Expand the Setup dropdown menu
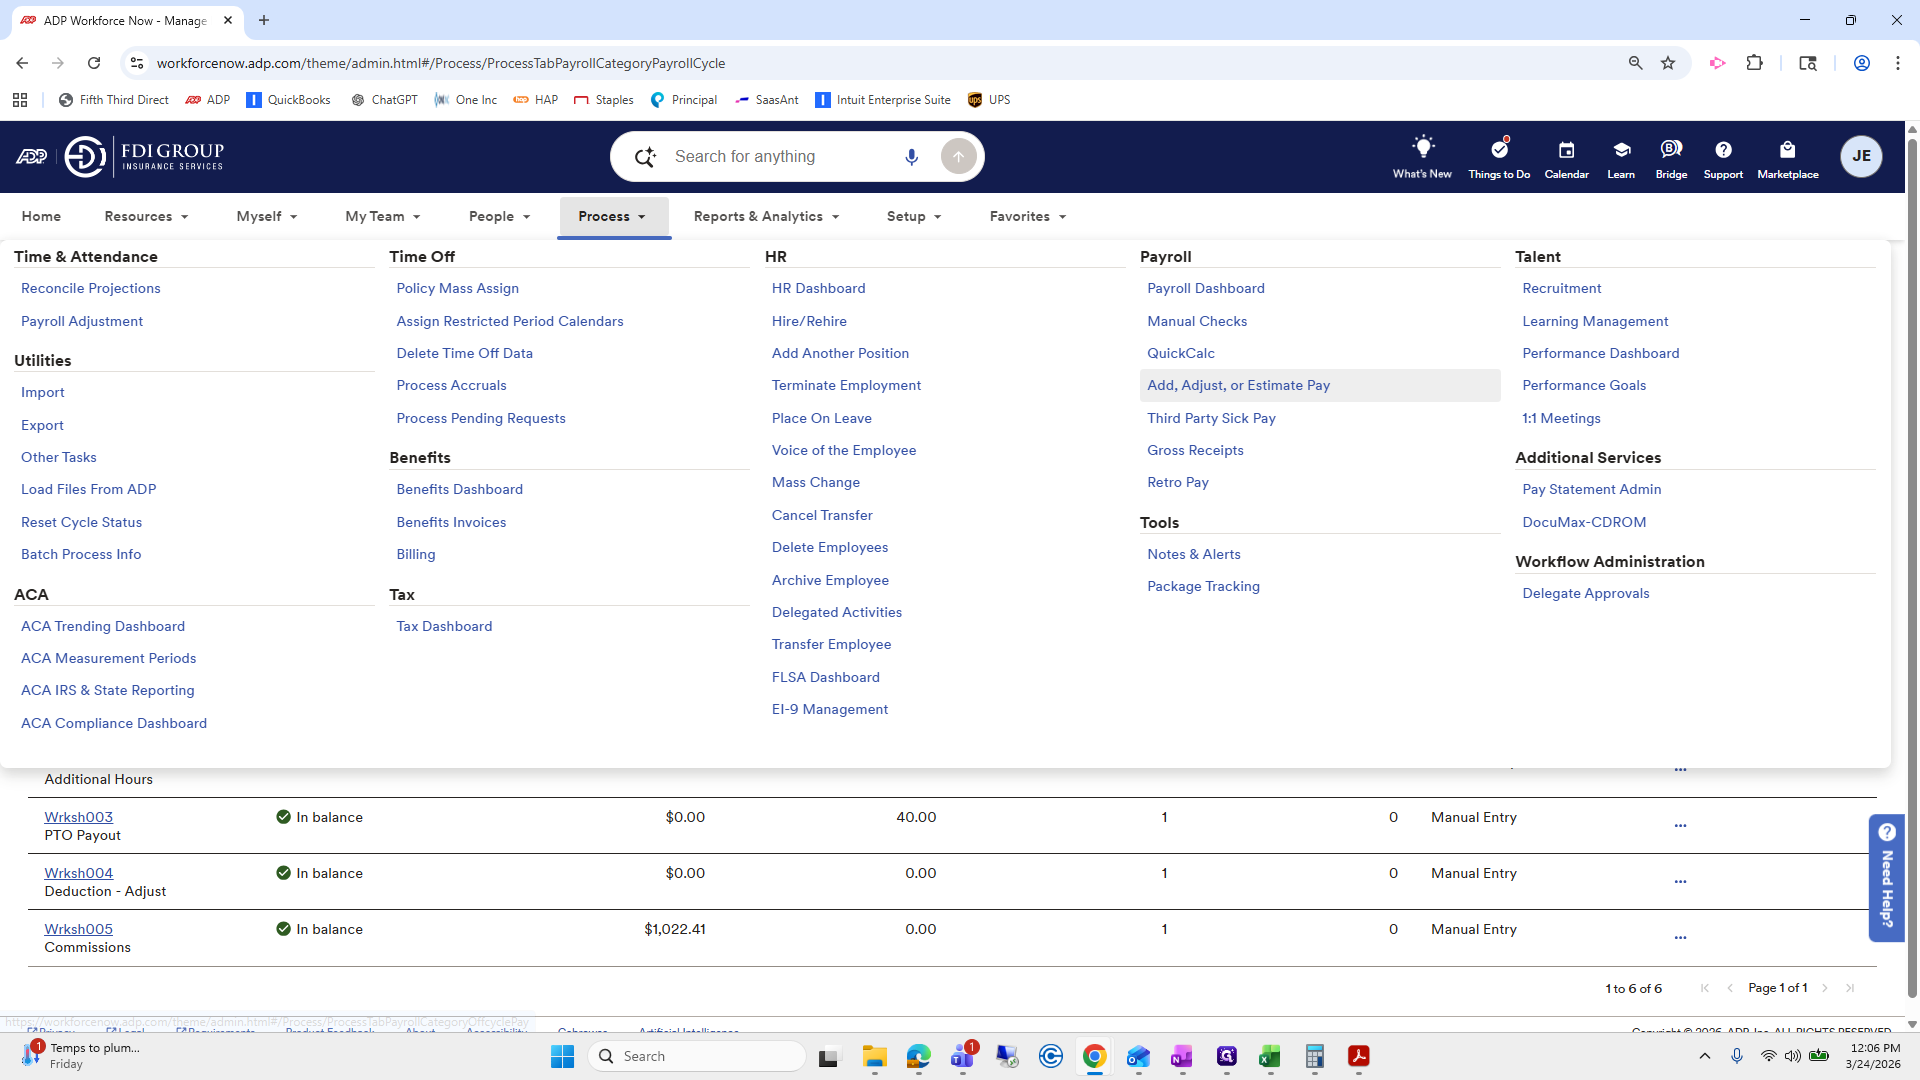Image resolution: width=1920 pixels, height=1080 pixels. pyautogui.click(x=913, y=216)
